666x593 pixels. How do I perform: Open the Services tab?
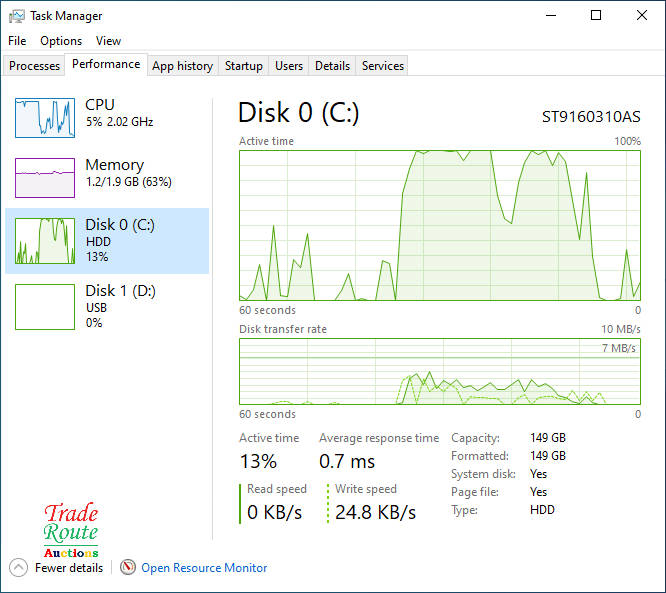coord(383,66)
